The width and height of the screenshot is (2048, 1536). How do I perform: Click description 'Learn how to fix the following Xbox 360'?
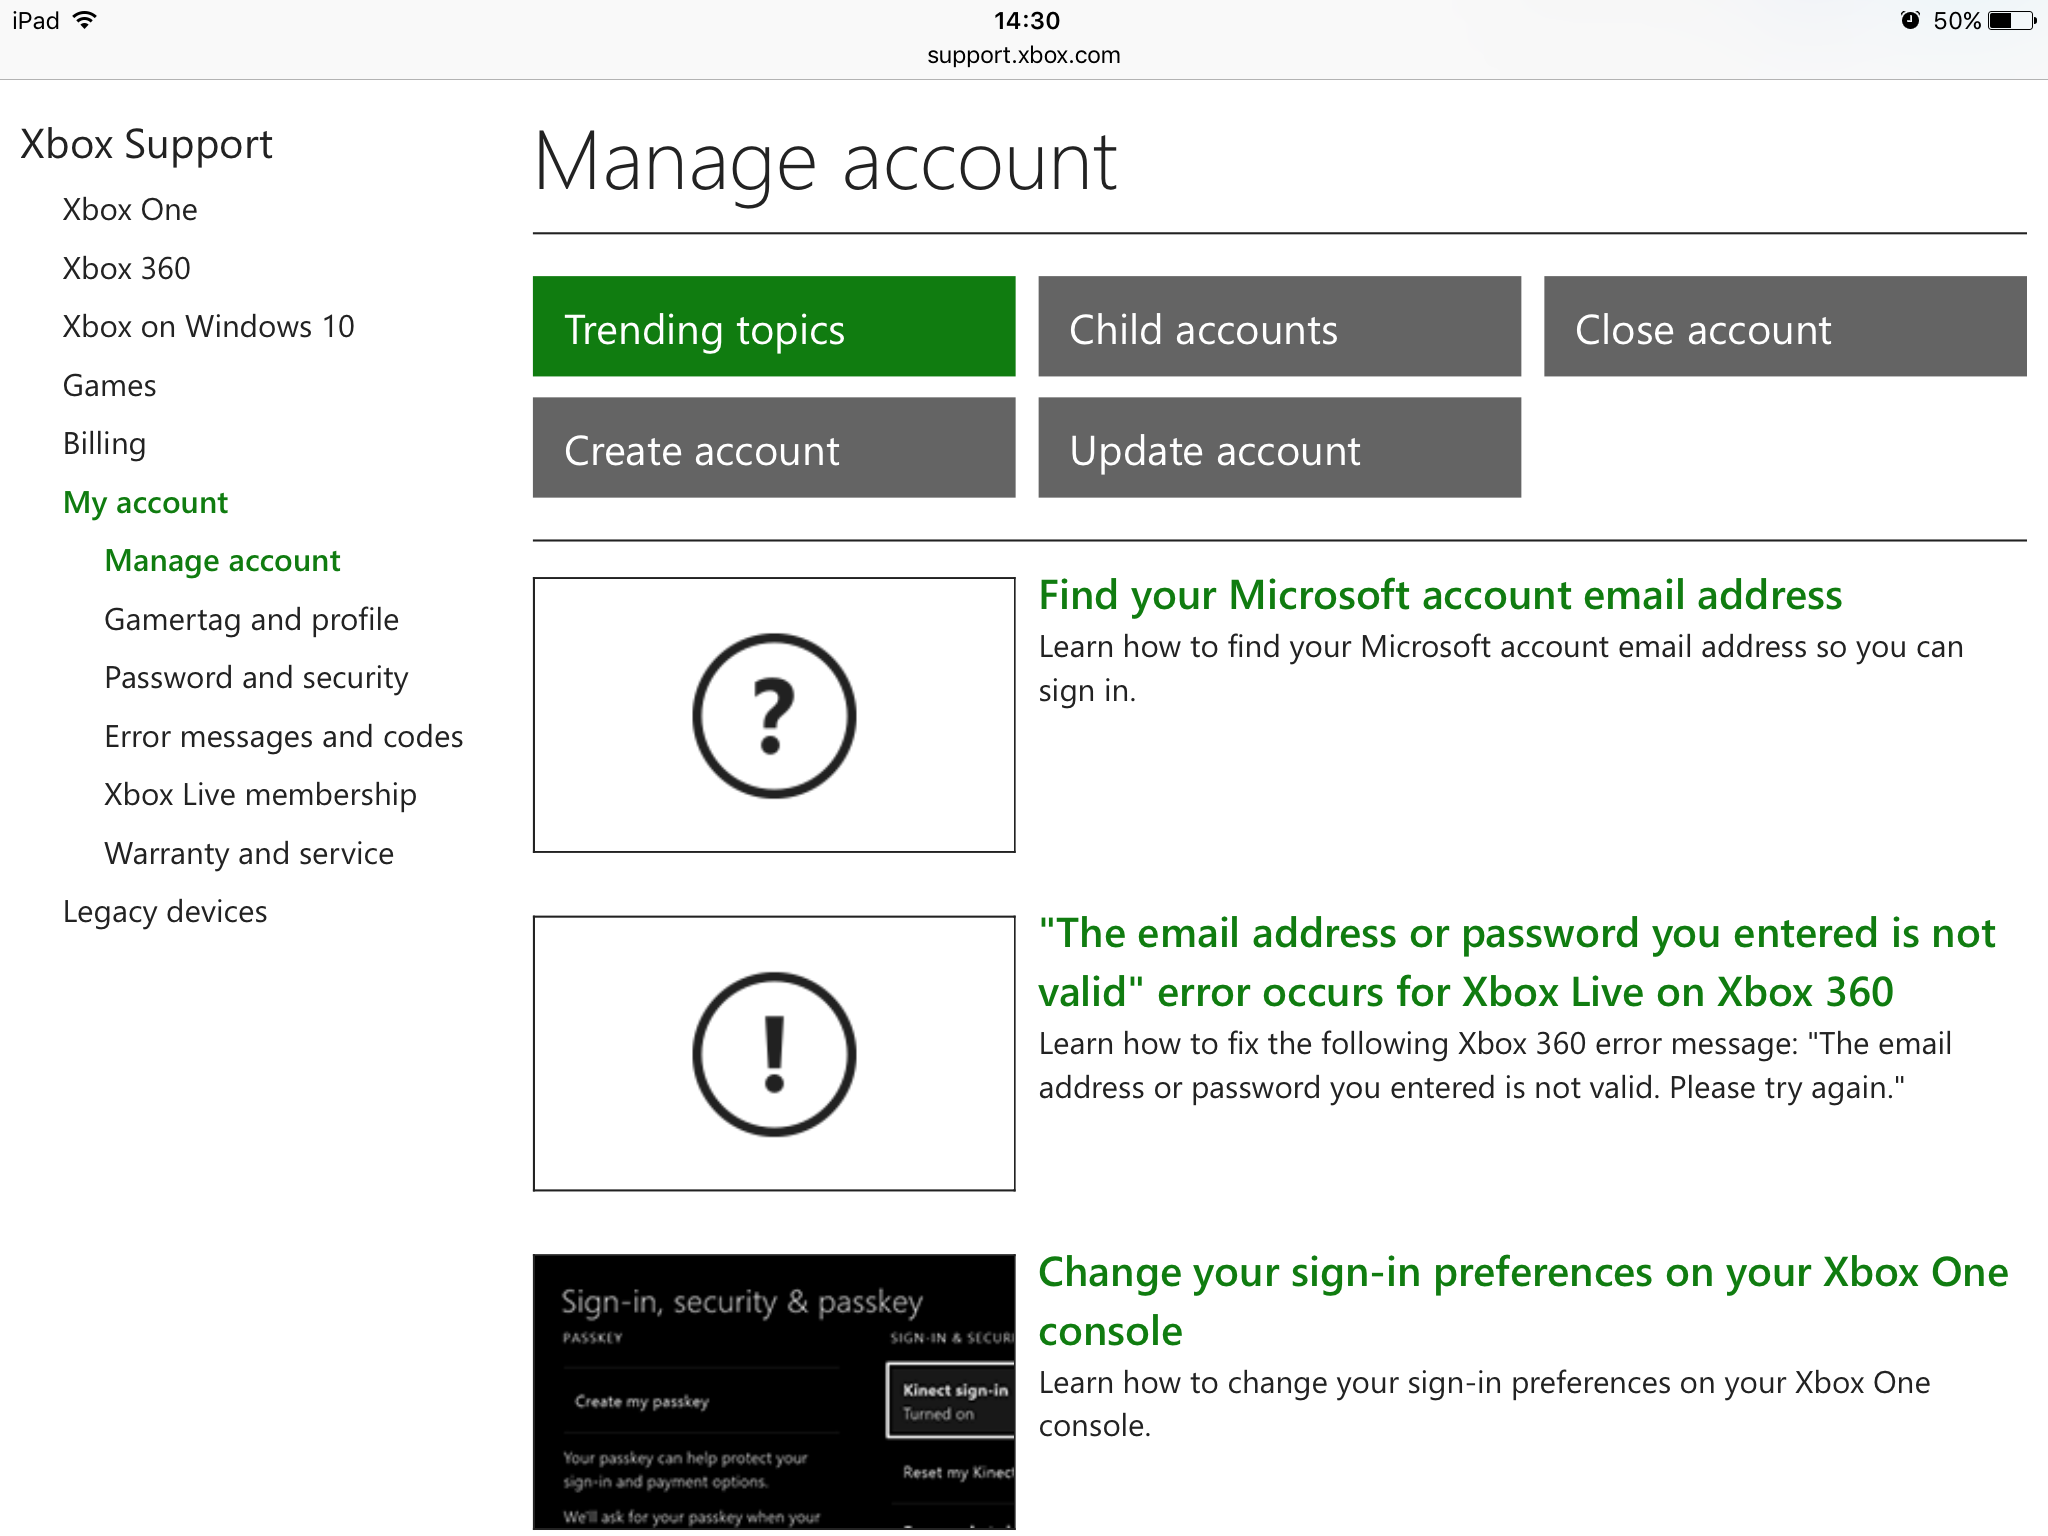(x=1495, y=1065)
